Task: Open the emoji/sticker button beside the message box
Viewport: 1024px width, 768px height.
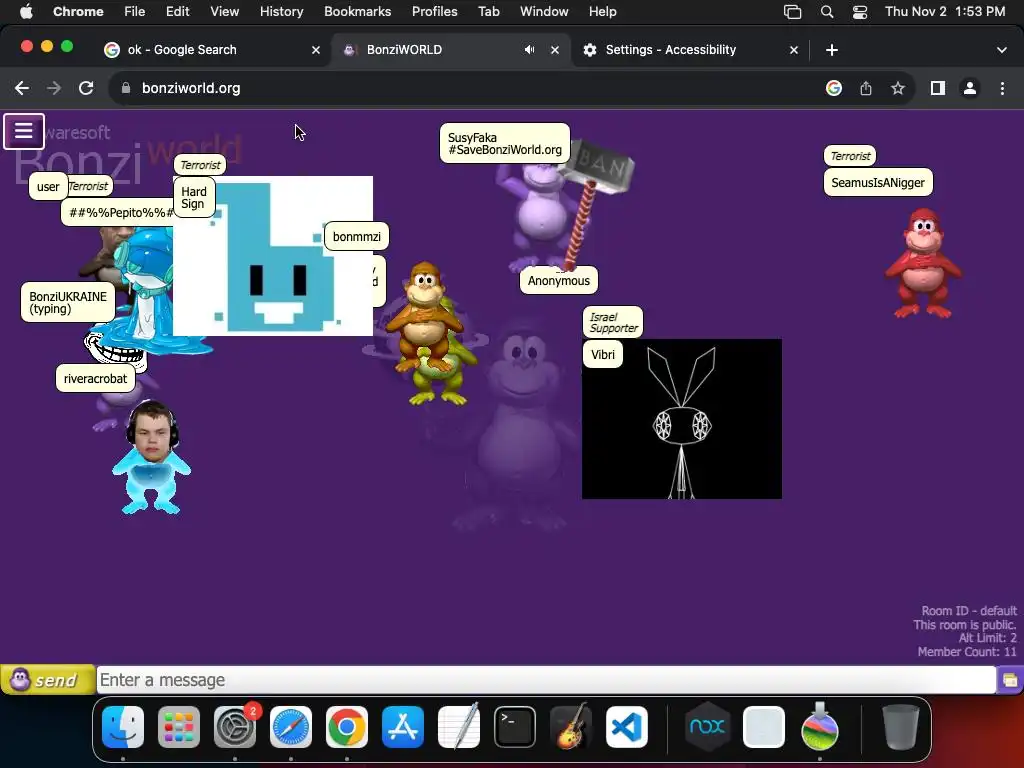Action: [1010, 680]
